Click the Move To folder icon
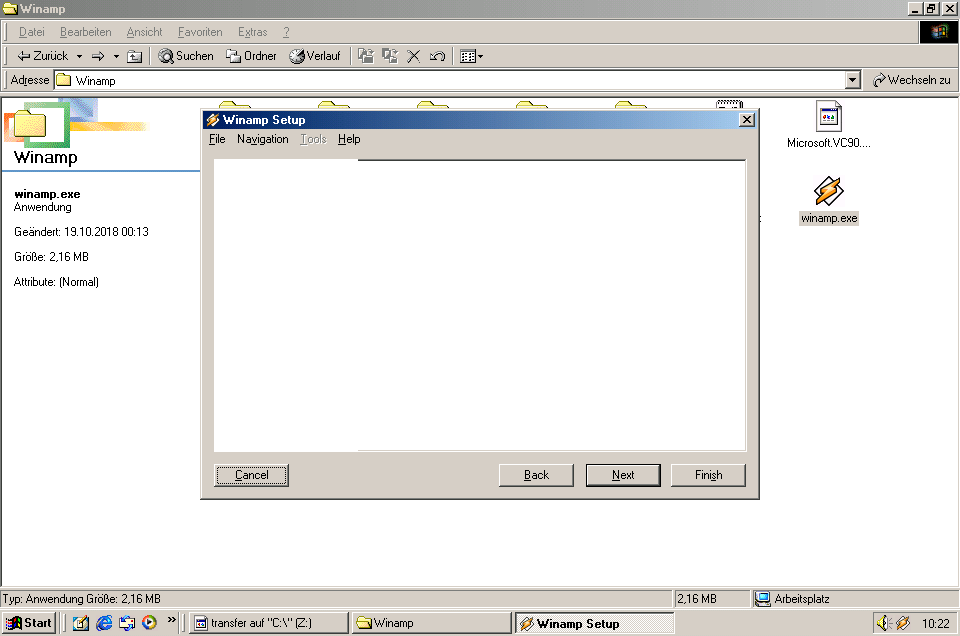 click(x=366, y=56)
